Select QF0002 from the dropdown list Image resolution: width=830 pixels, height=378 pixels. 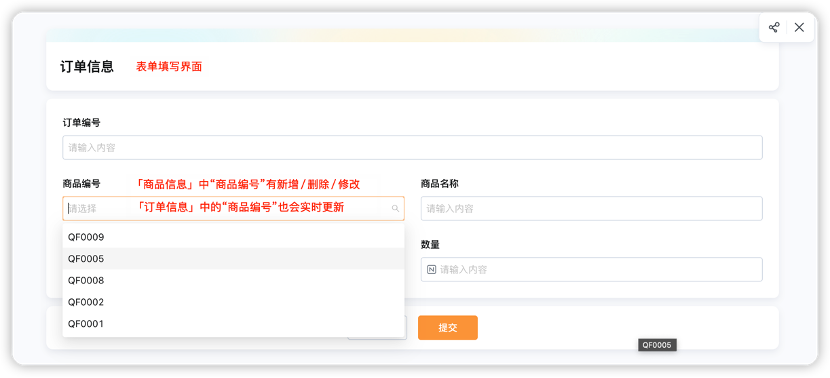tap(233, 302)
